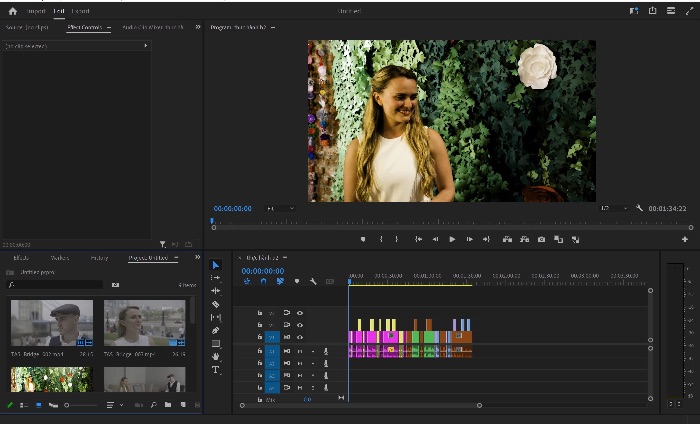
Task: Select the Type tool
Action: pyautogui.click(x=216, y=370)
